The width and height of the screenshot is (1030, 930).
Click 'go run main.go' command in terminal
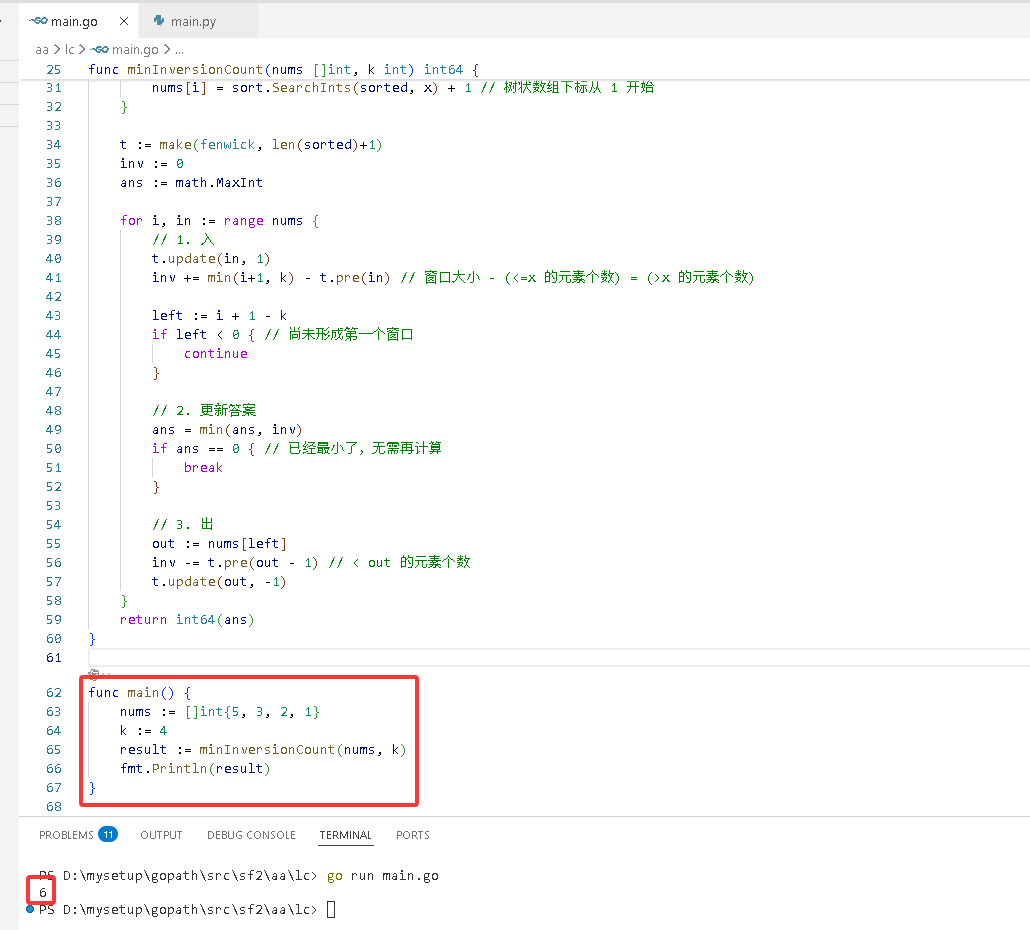coord(383,875)
